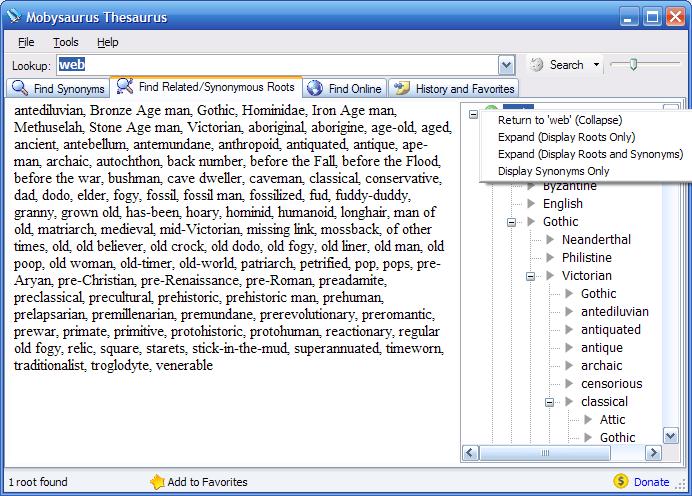Image resolution: width=692 pixels, height=496 pixels.
Task: Collapse the Gothic node under English
Action: [512, 222]
